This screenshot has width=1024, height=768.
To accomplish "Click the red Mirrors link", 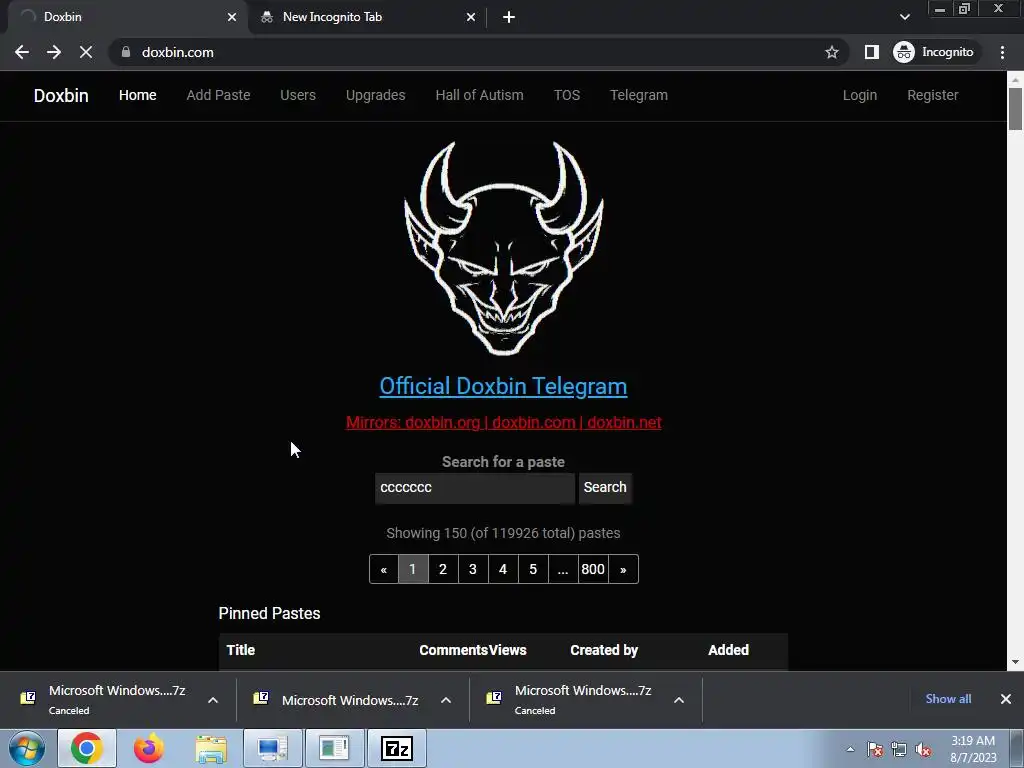I will 504,423.
